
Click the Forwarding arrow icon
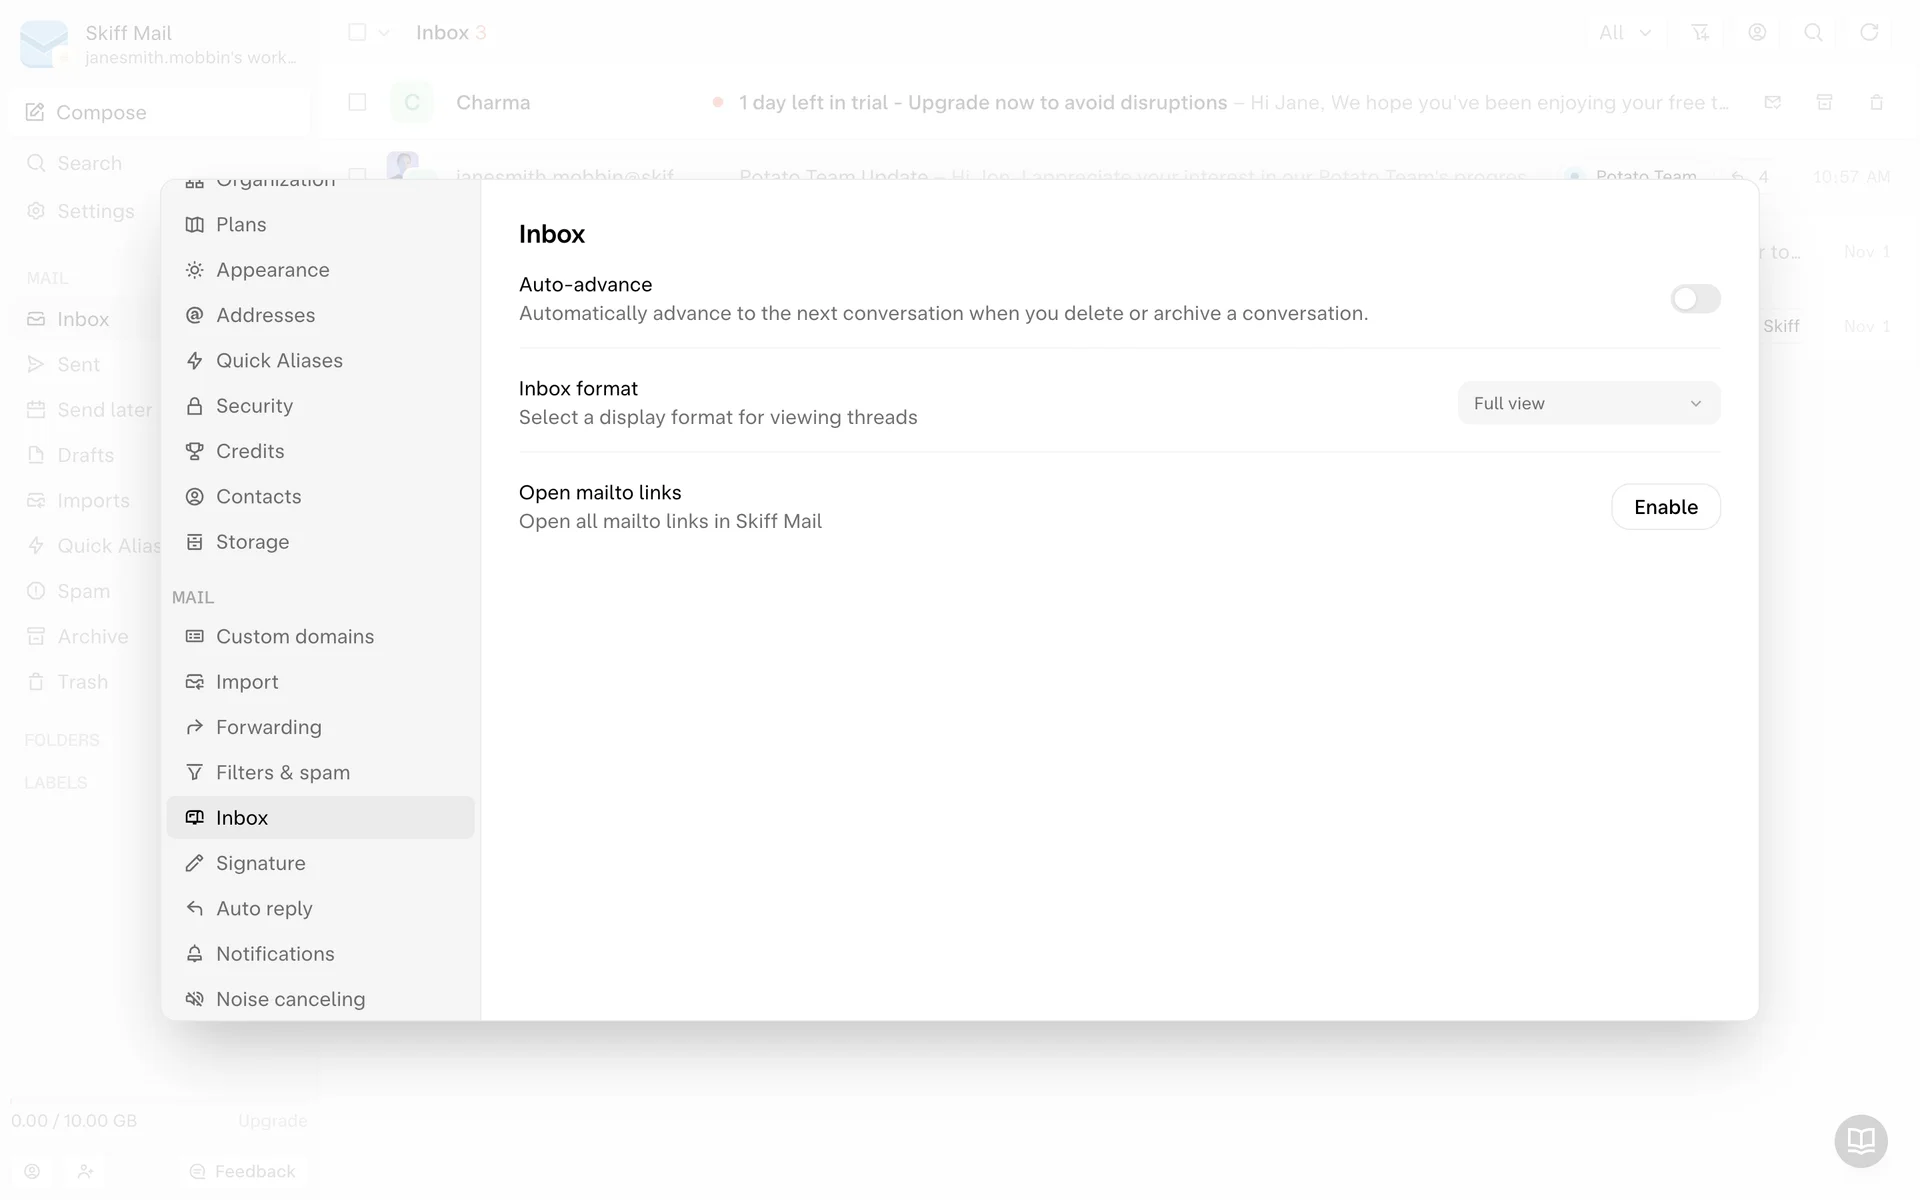pos(195,727)
